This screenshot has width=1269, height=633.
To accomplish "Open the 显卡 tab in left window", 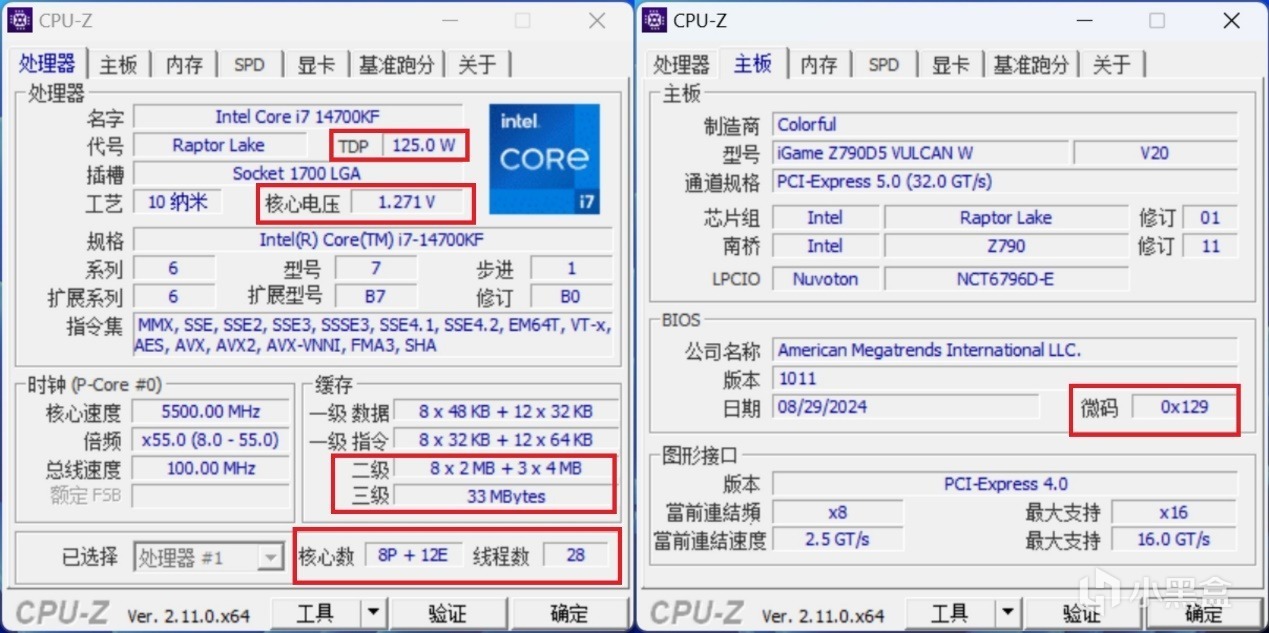I will (x=315, y=65).
